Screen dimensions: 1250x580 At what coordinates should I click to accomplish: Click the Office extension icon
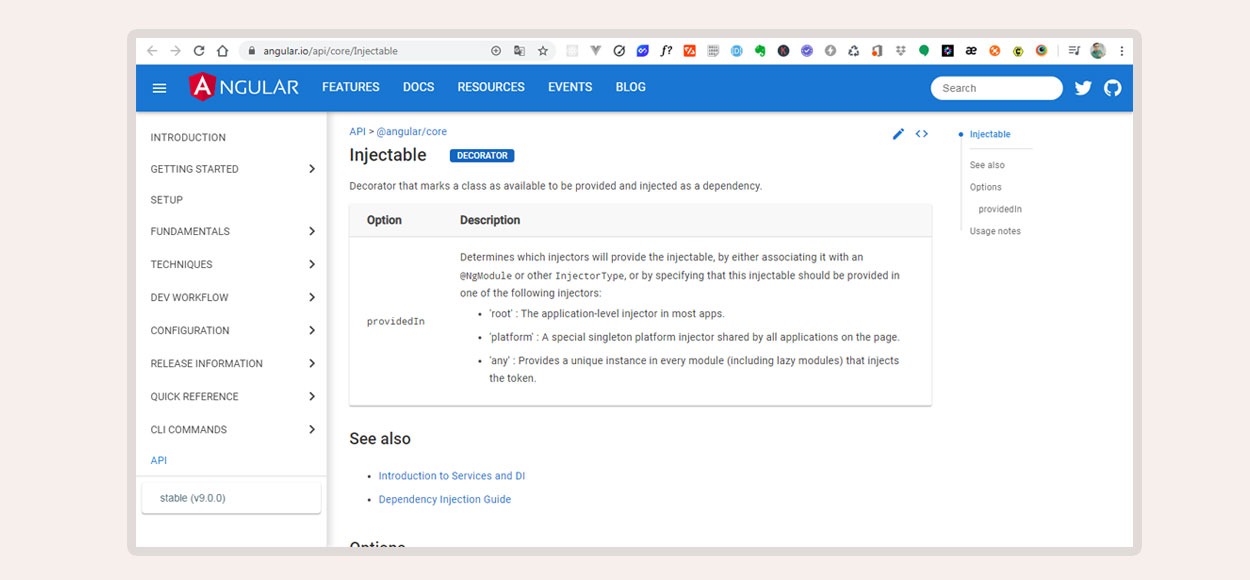pos(877,50)
